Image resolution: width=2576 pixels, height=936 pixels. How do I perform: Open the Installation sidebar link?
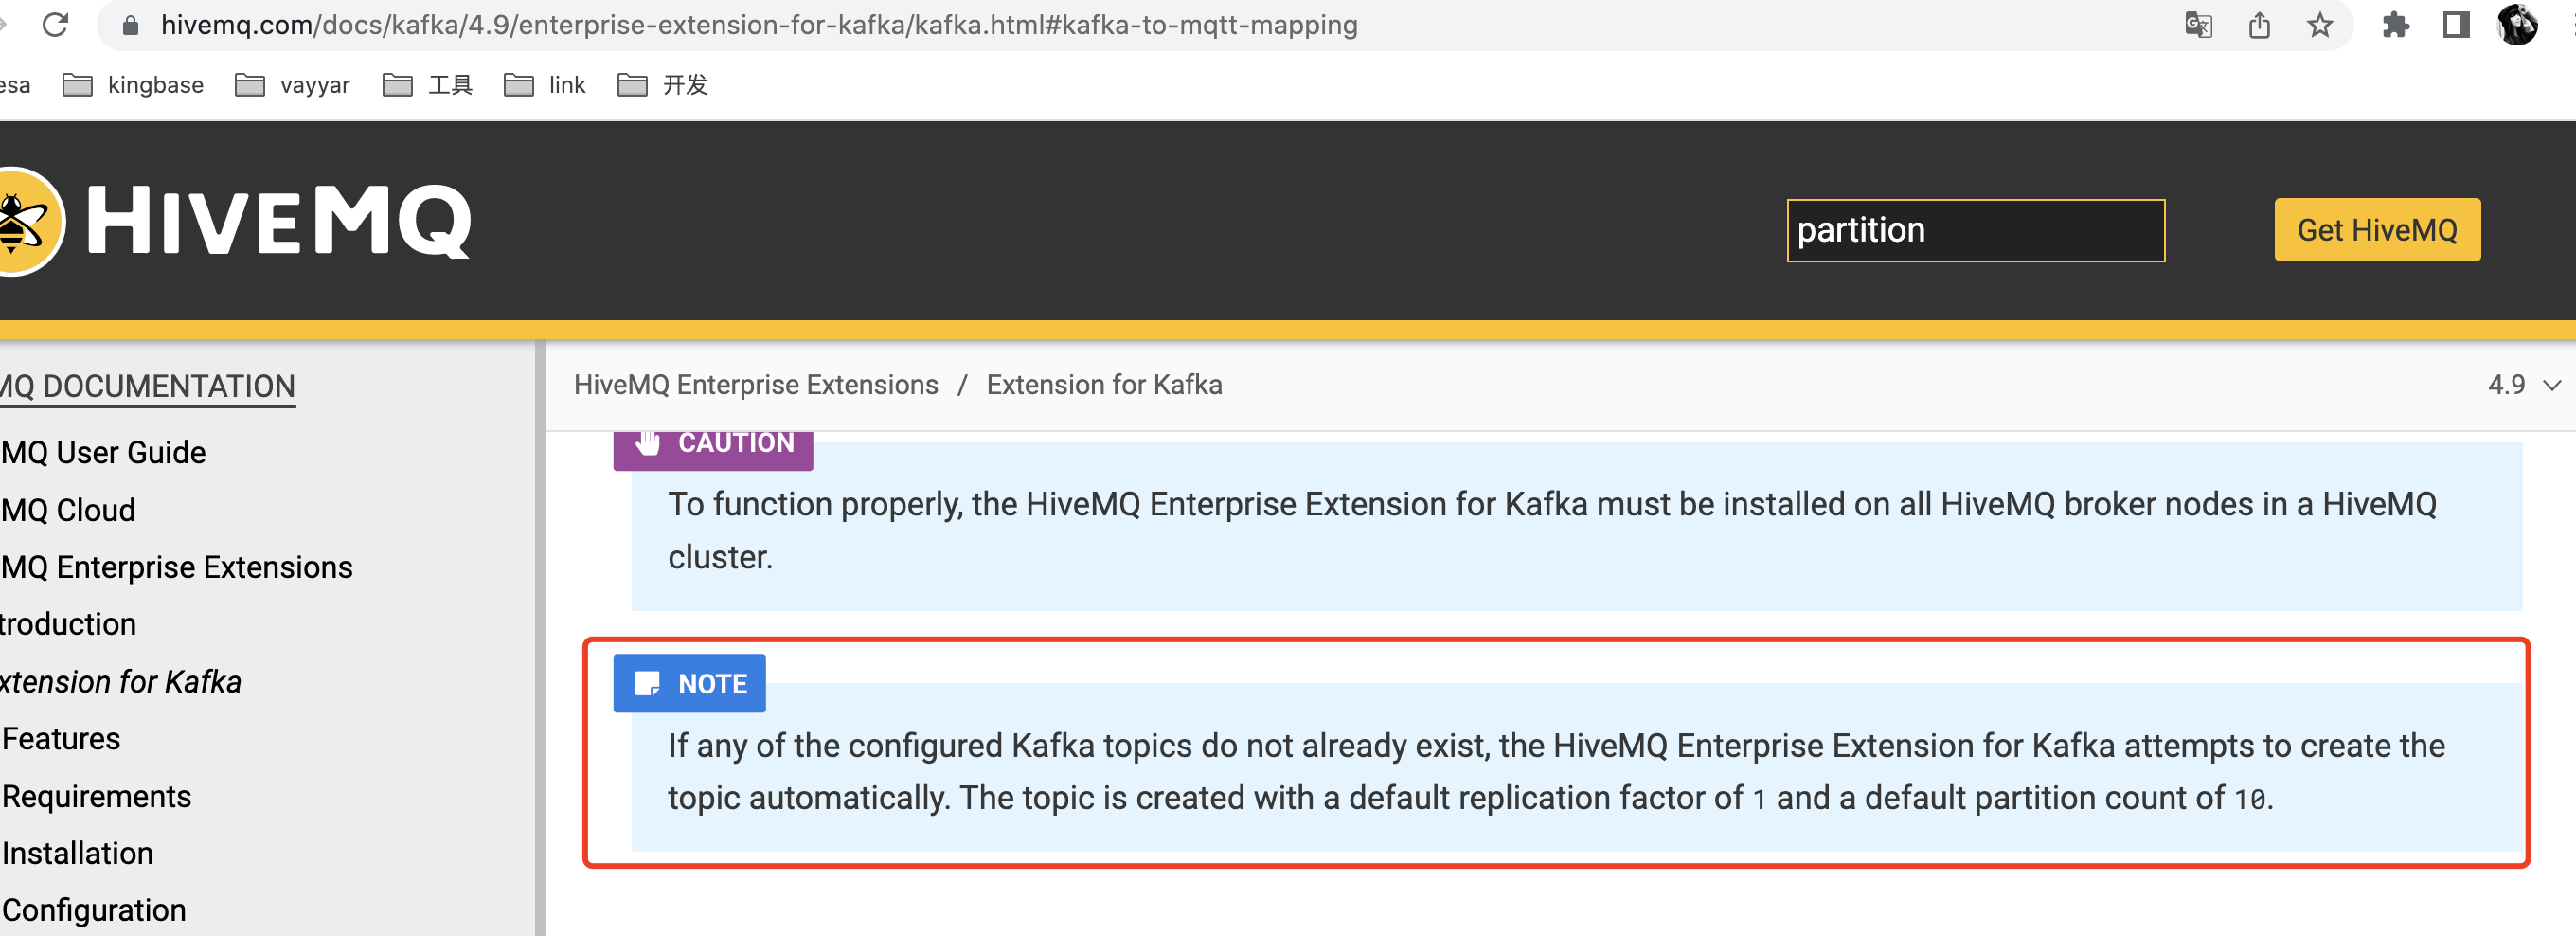76,852
